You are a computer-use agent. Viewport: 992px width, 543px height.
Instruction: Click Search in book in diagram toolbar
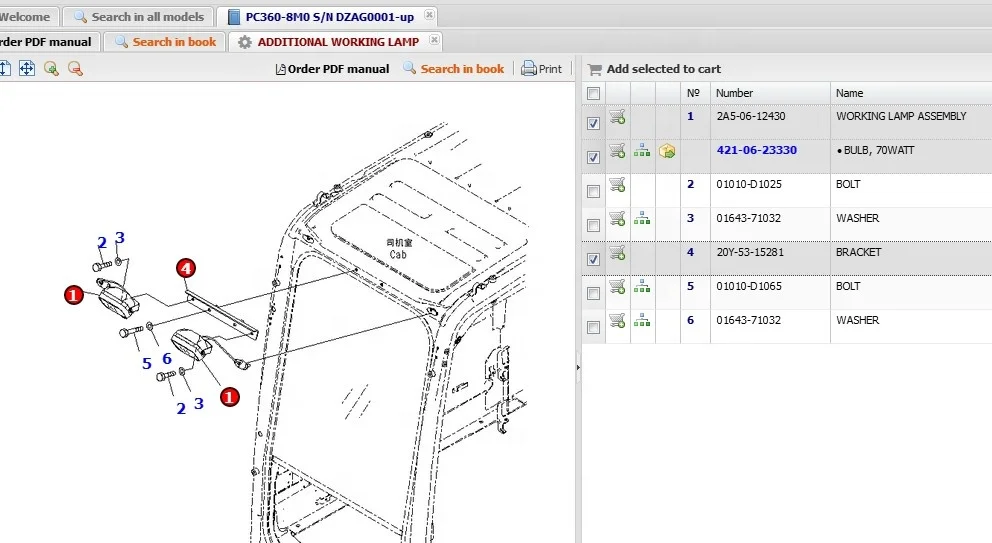(454, 69)
